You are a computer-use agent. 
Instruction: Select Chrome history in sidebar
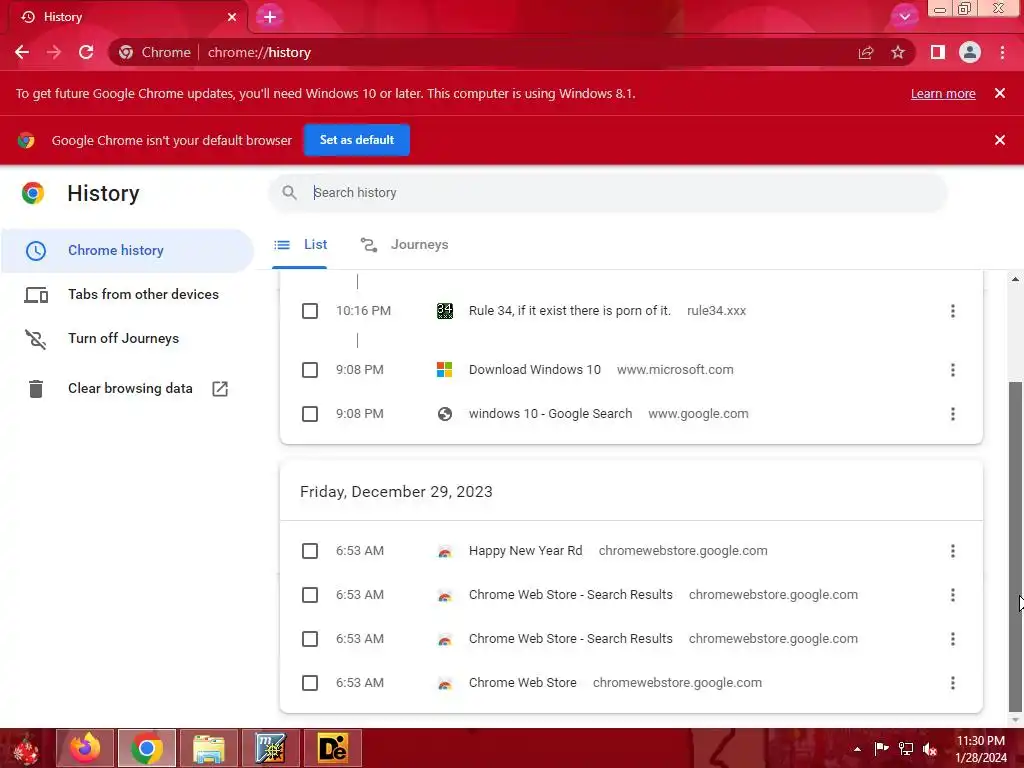click(x=127, y=251)
